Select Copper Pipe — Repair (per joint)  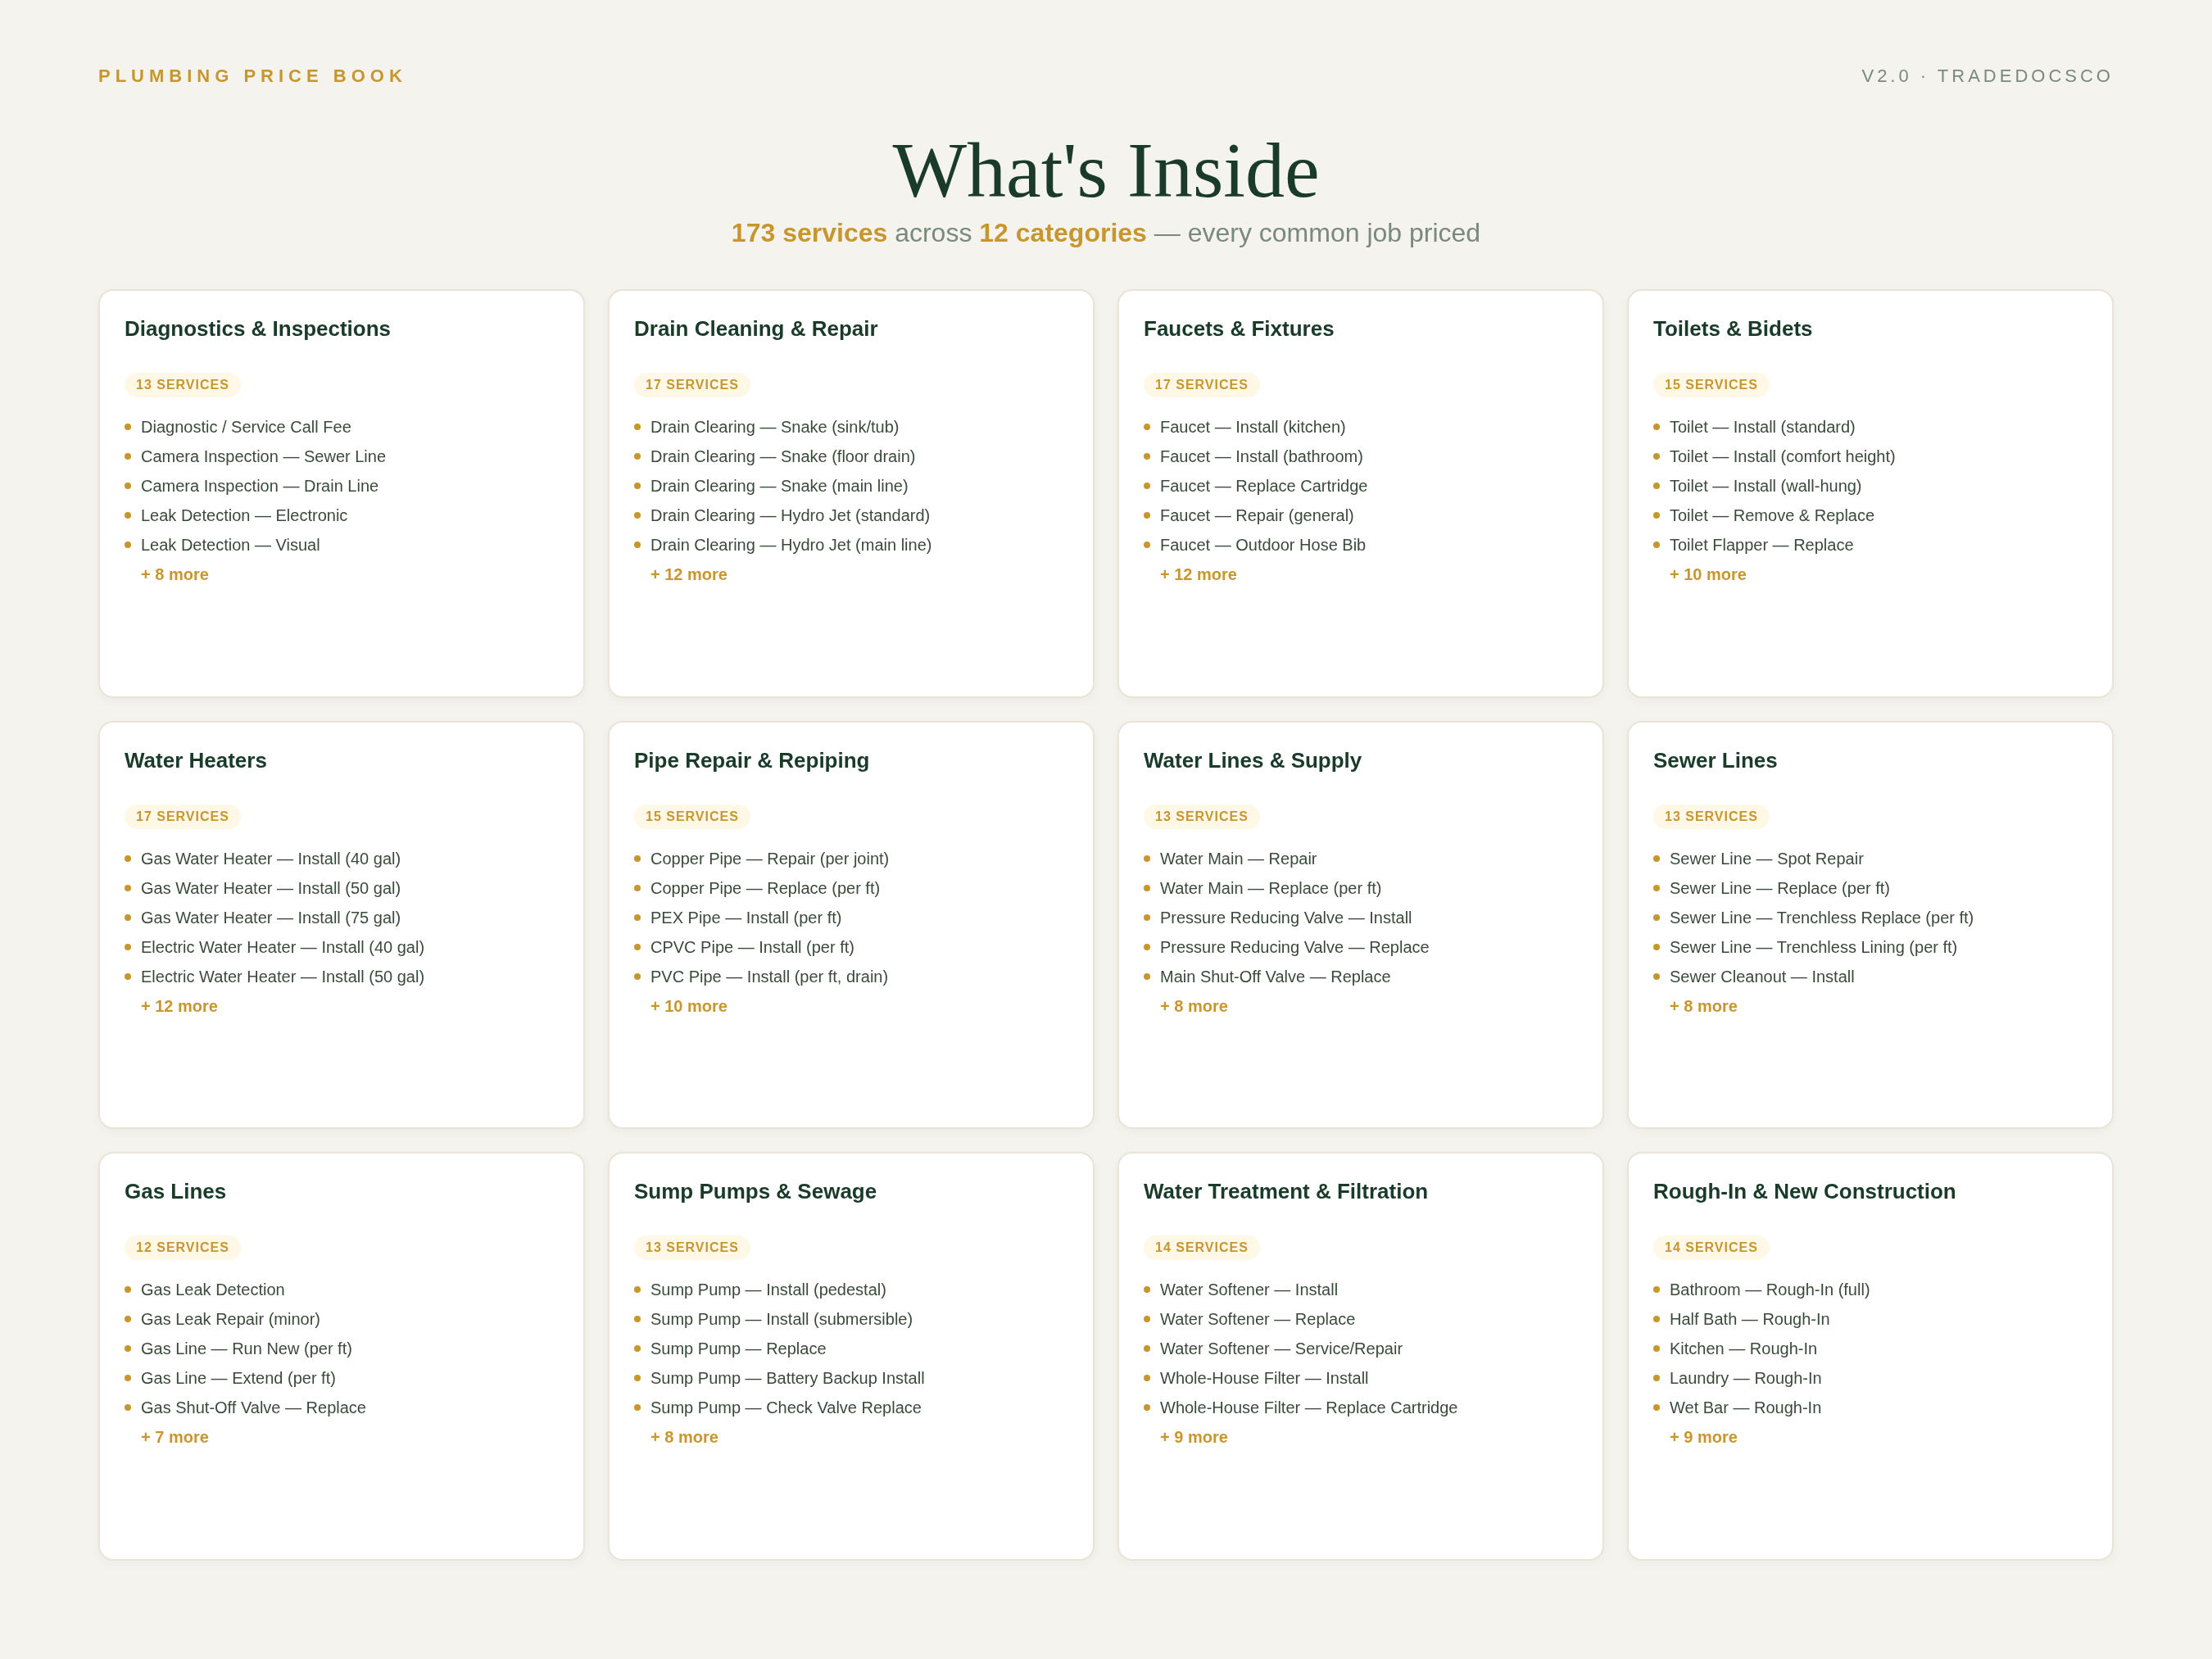click(x=769, y=858)
